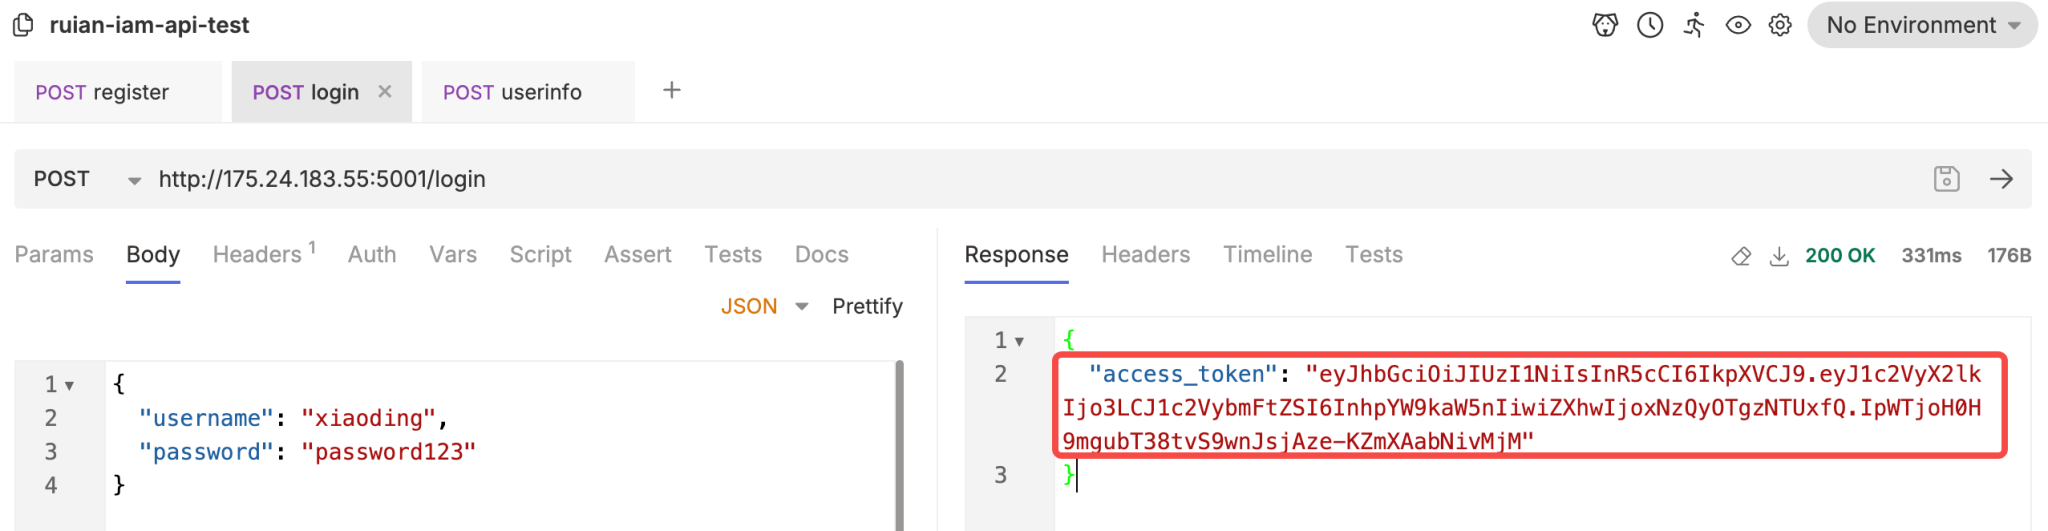Click the eye icon in top toolbar

1738,25
